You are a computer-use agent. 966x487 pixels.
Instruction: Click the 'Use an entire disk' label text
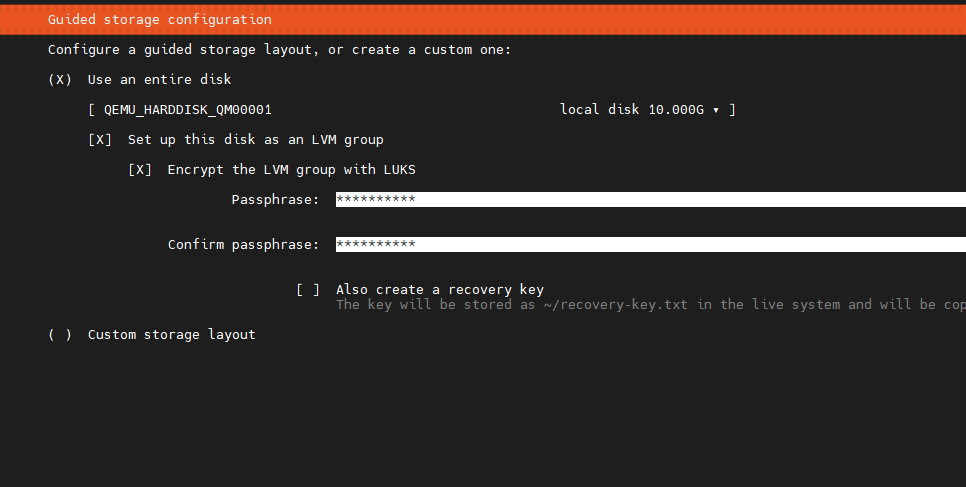159,79
